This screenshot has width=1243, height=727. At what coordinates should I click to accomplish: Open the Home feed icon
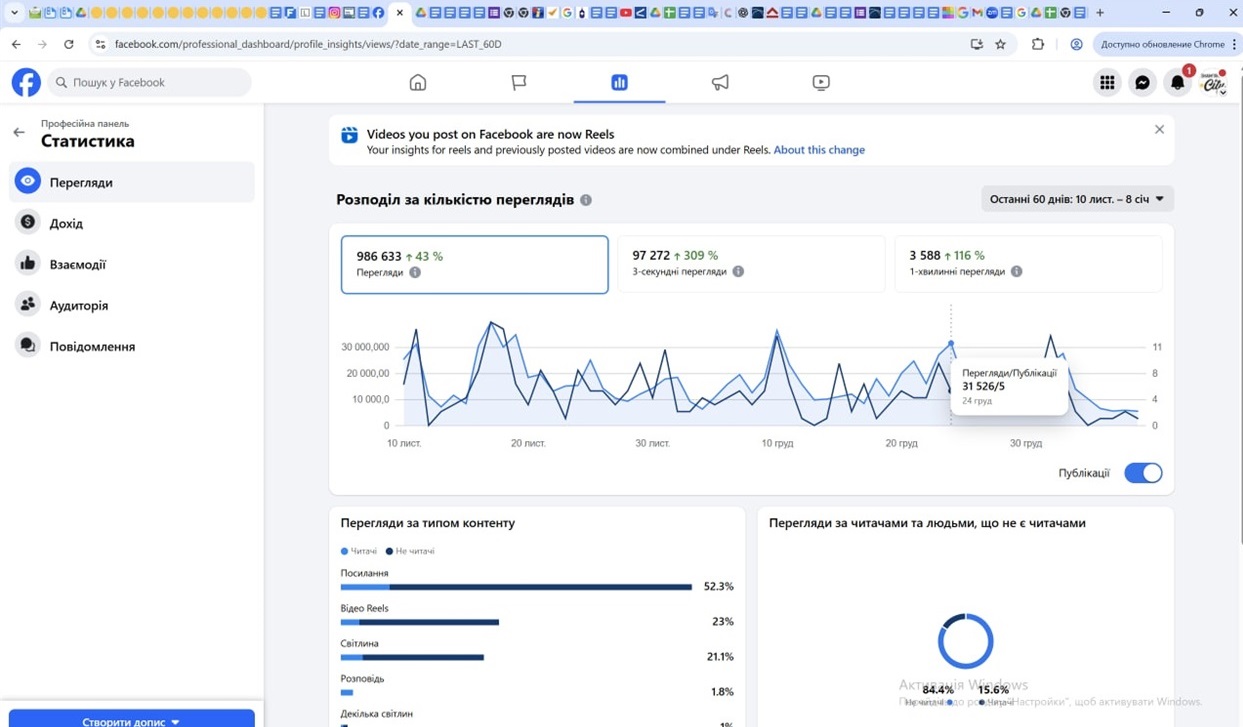[x=418, y=82]
